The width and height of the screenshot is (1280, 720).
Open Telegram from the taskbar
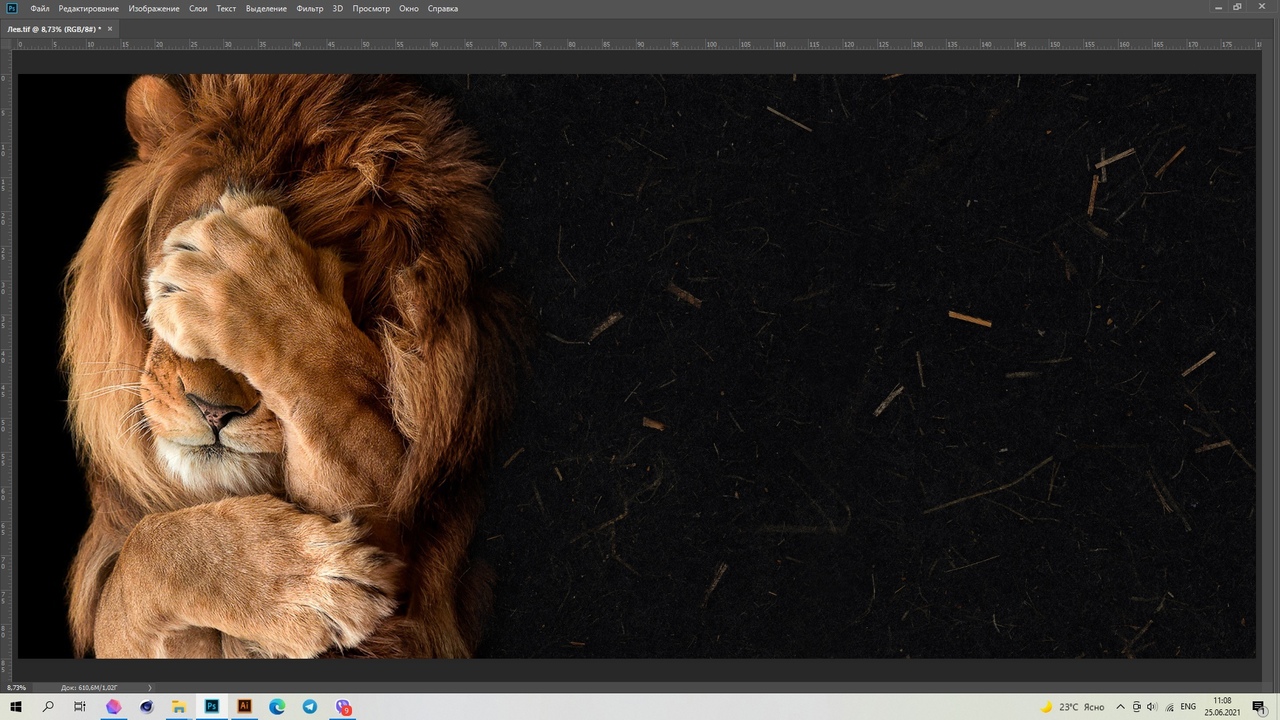click(x=310, y=707)
